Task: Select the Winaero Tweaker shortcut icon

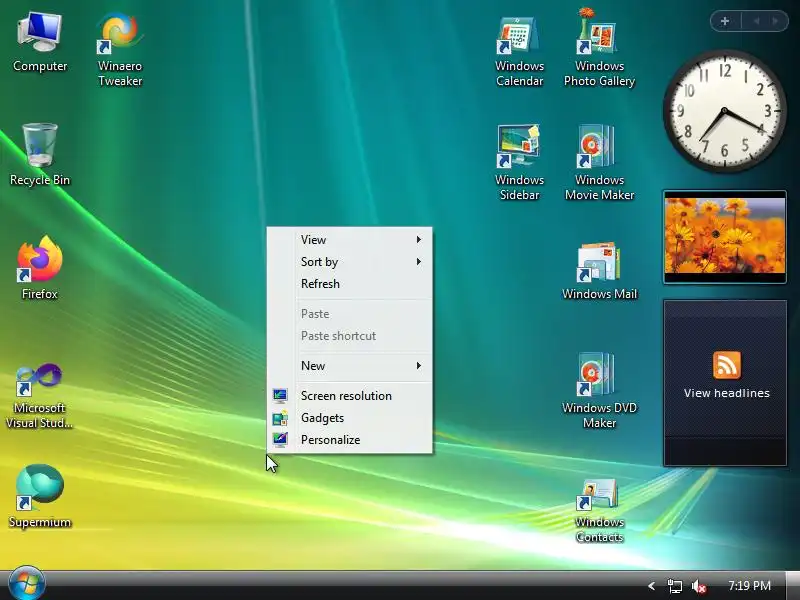Action: tap(120, 48)
